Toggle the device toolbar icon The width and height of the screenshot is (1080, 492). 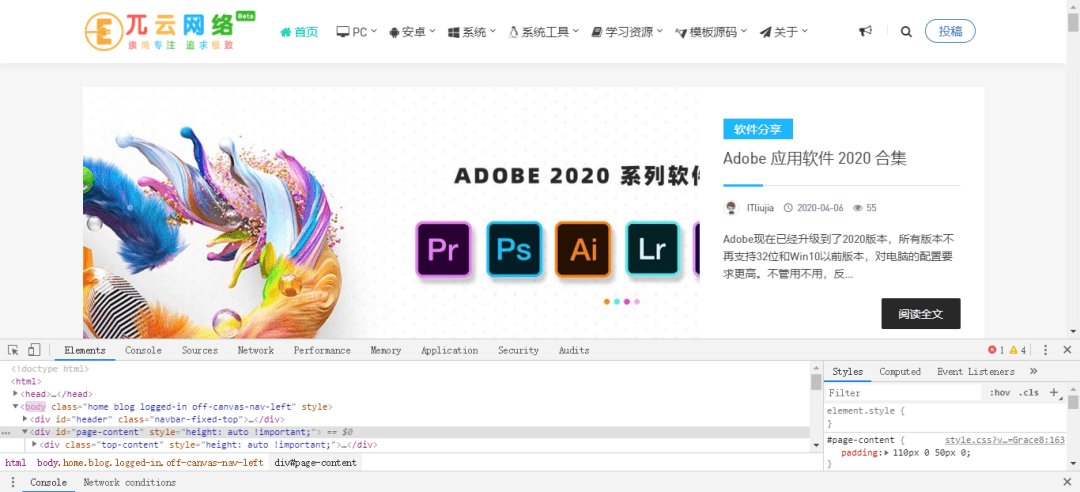click(x=34, y=350)
